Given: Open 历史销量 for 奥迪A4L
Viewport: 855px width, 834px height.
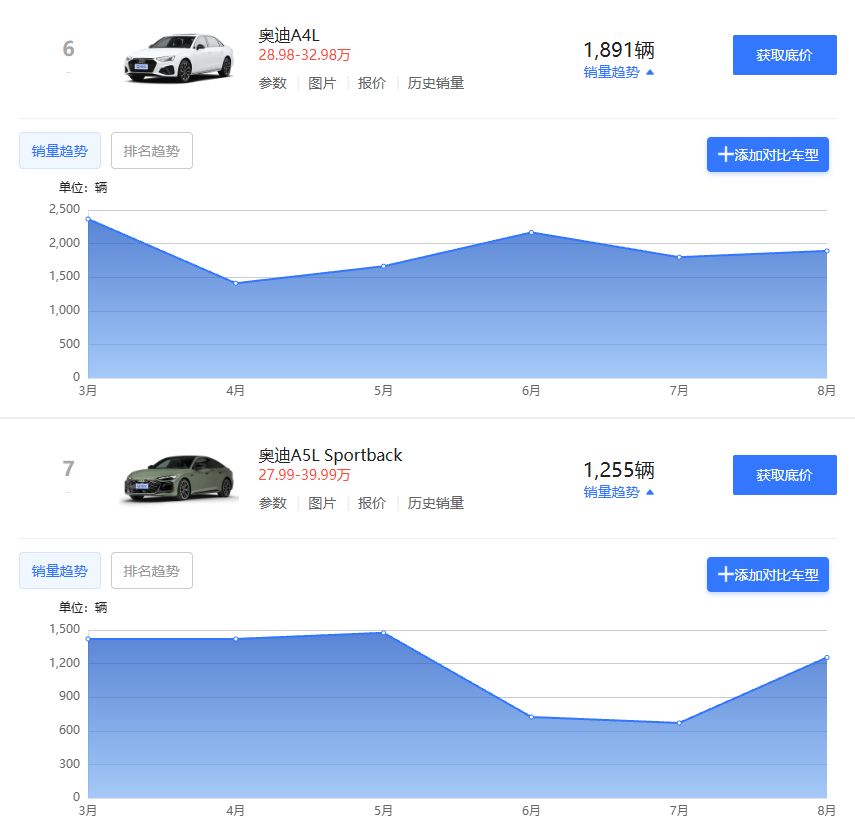Looking at the screenshot, I should pyautogui.click(x=436, y=83).
